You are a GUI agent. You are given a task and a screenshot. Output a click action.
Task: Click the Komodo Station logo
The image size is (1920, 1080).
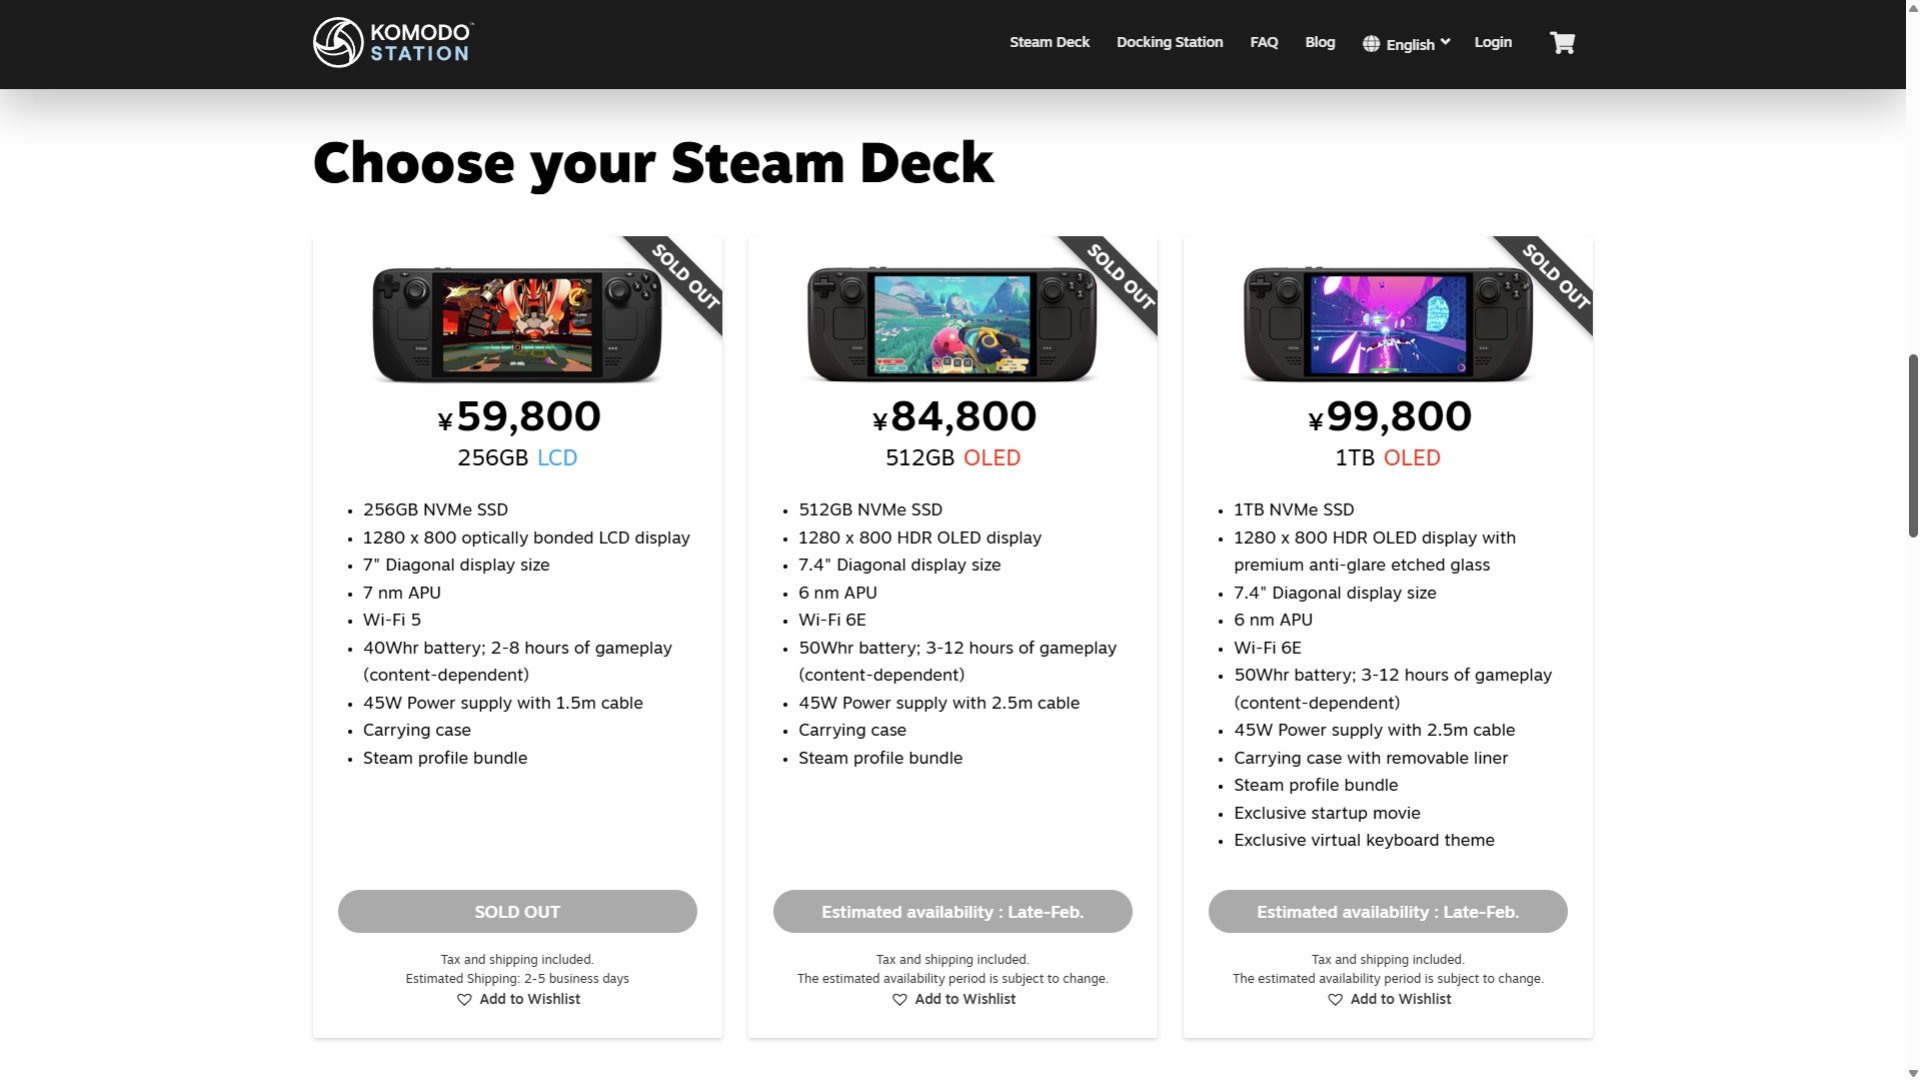[x=391, y=43]
